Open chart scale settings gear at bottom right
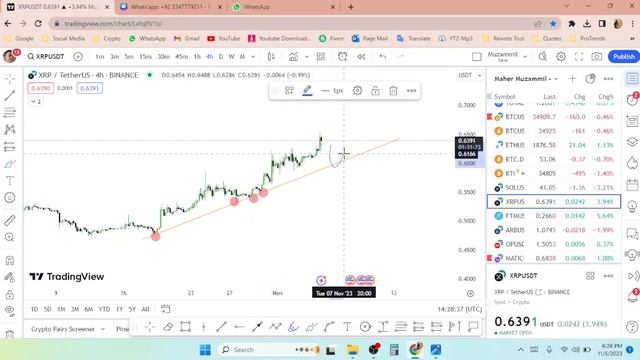Image resolution: width=640 pixels, height=360 pixels. pos(470,293)
